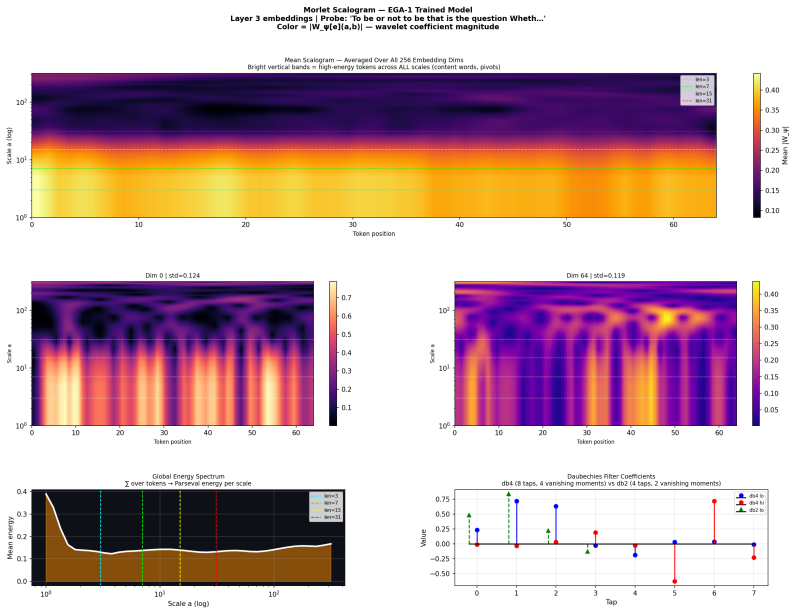796x614 pixels.
Task: Click len=7 in the energy spectrum legend
Action: point(326,503)
